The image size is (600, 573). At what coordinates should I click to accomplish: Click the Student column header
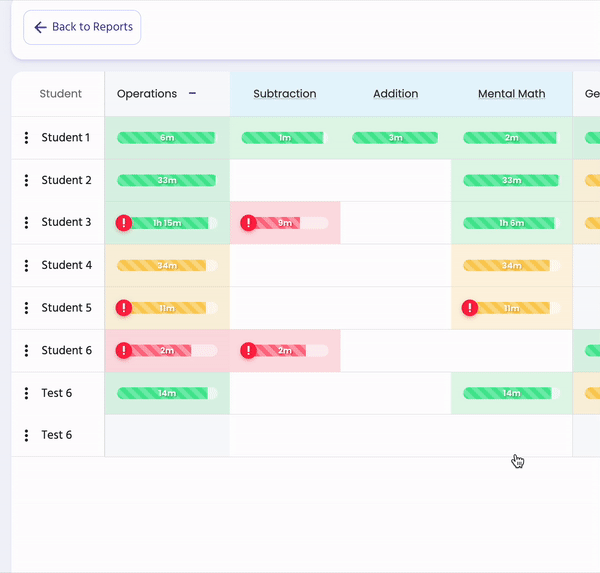[60, 94]
